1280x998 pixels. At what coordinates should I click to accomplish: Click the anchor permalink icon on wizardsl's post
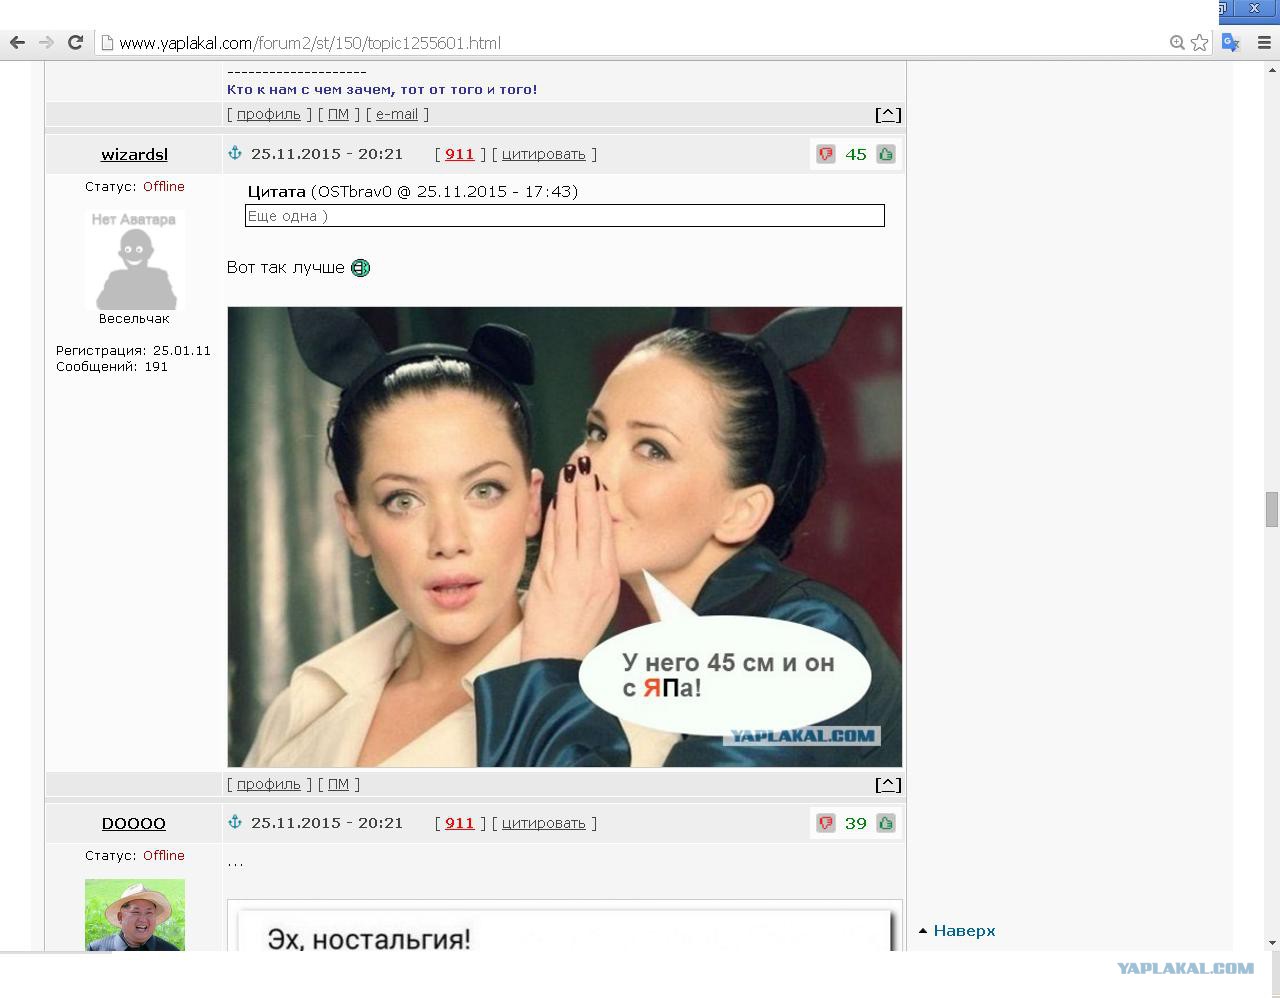coord(235,153)
